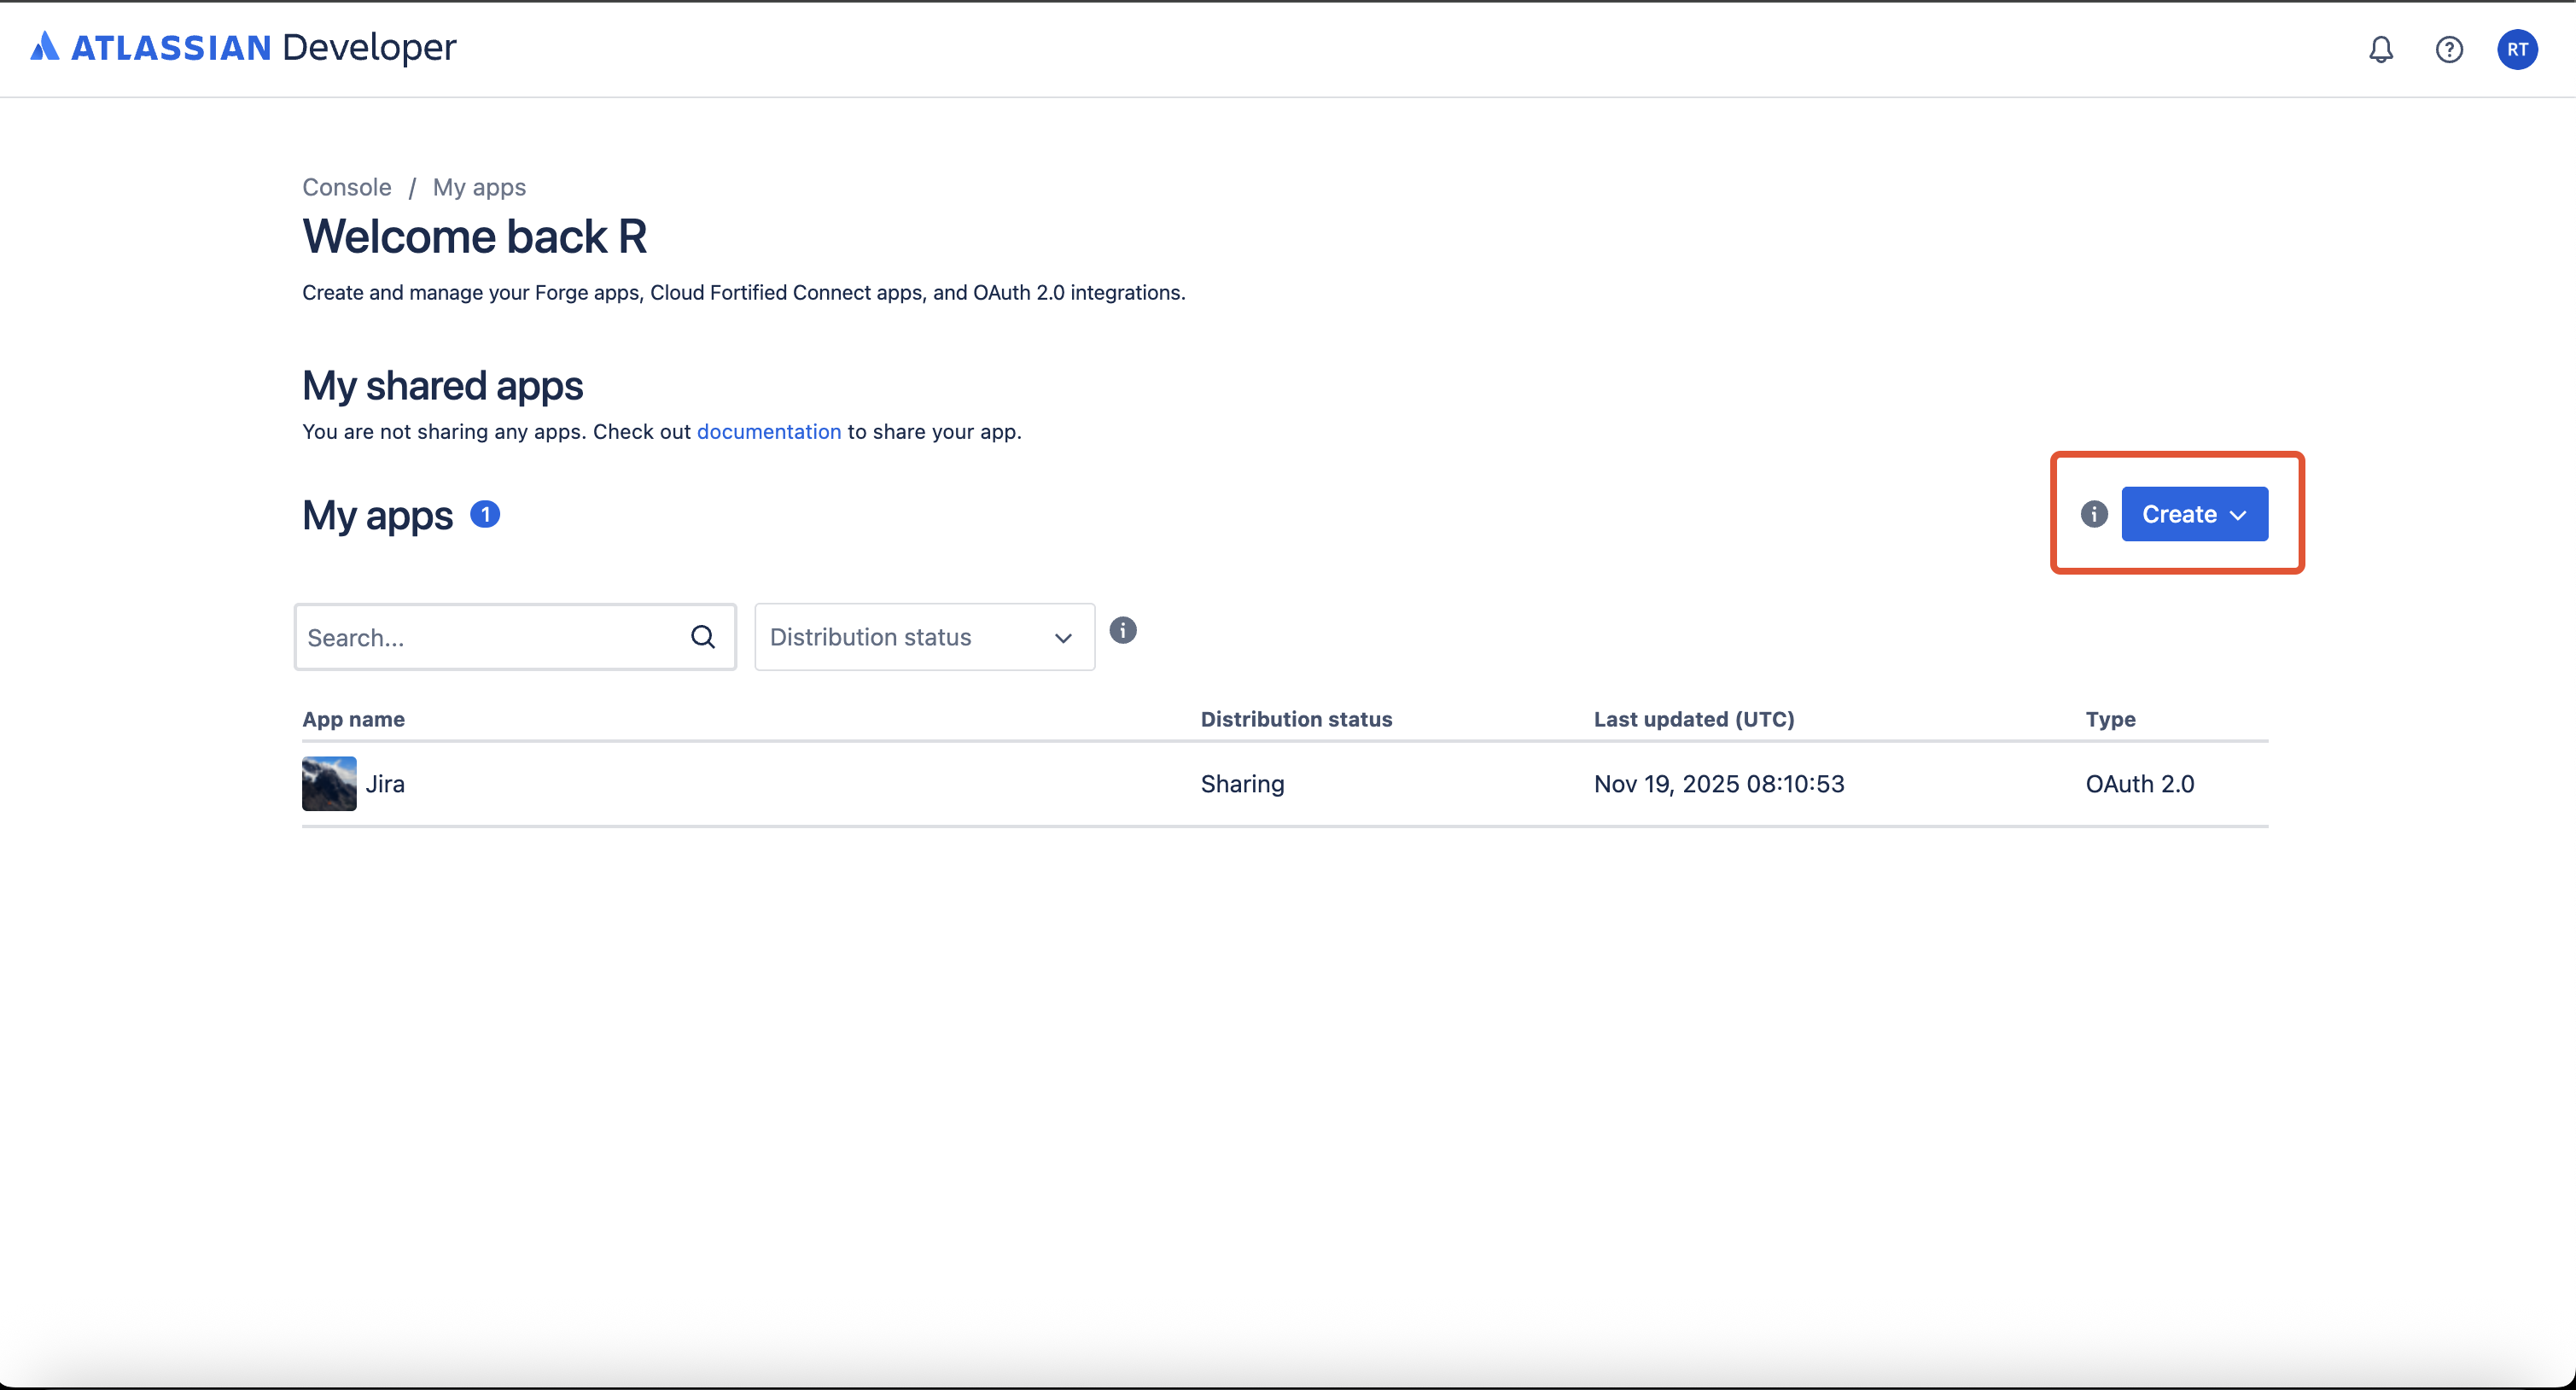
Task: Open the RT profile avatar menu
Action: (x=2516, y=49)
